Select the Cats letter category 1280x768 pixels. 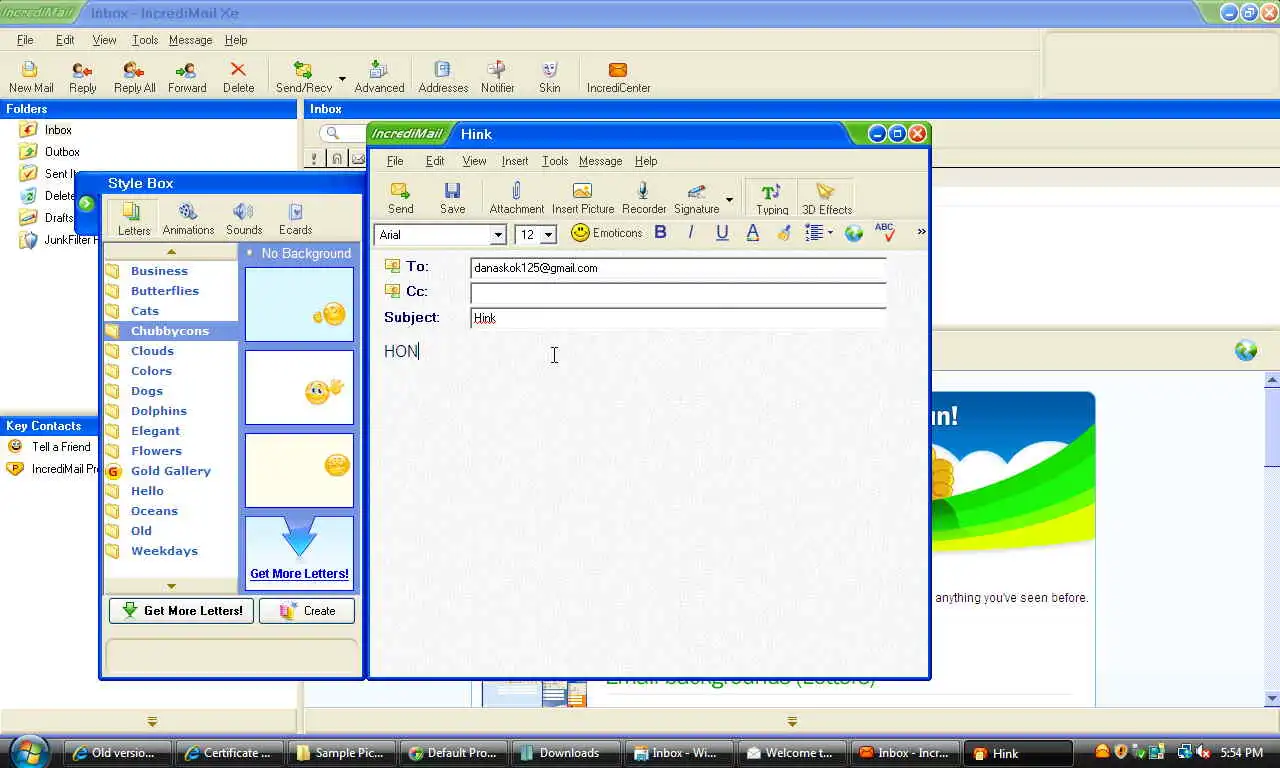pyautogui.click(x=145, y=311)
